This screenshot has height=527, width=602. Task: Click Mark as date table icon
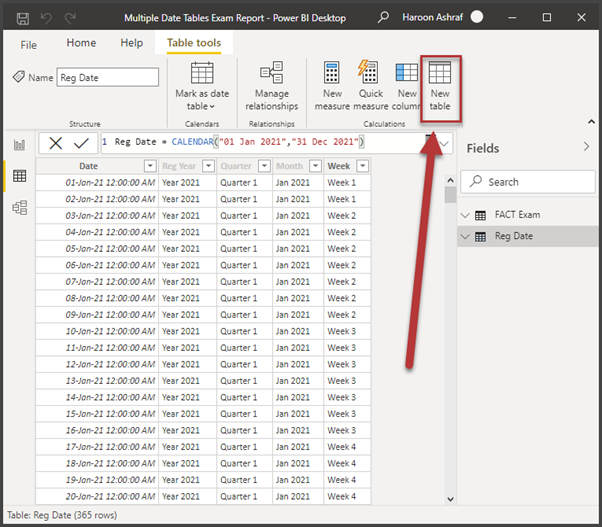coord(202,73)
